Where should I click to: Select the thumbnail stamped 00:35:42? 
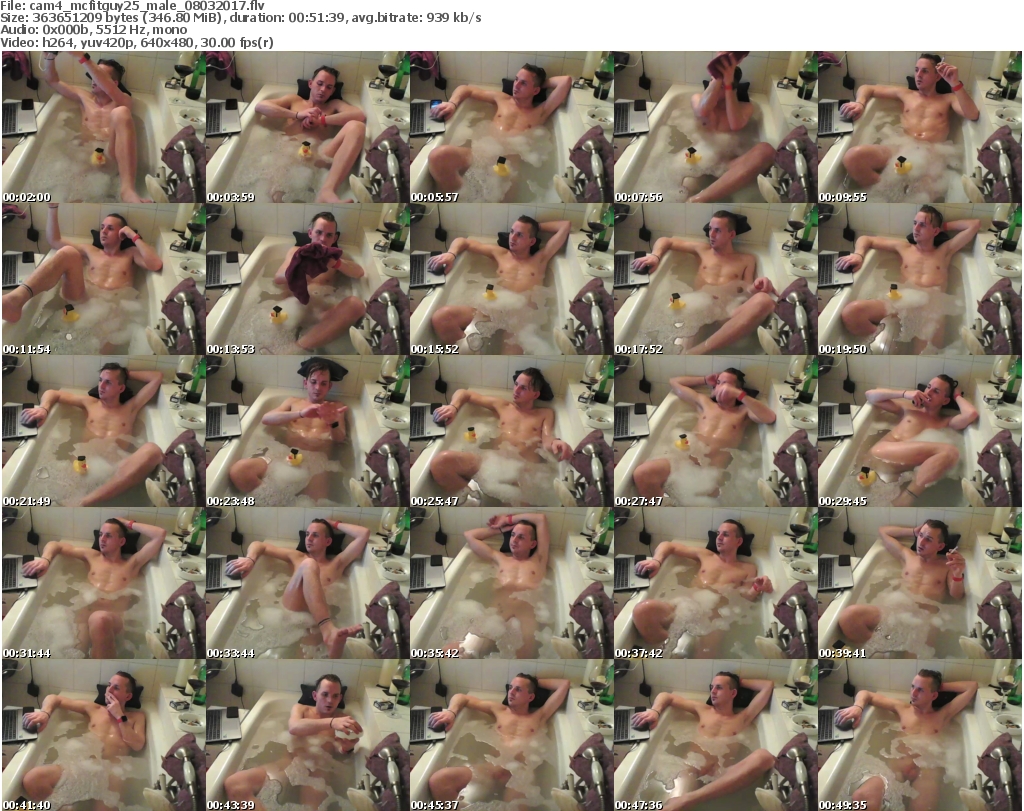click(x=511, y=584)
